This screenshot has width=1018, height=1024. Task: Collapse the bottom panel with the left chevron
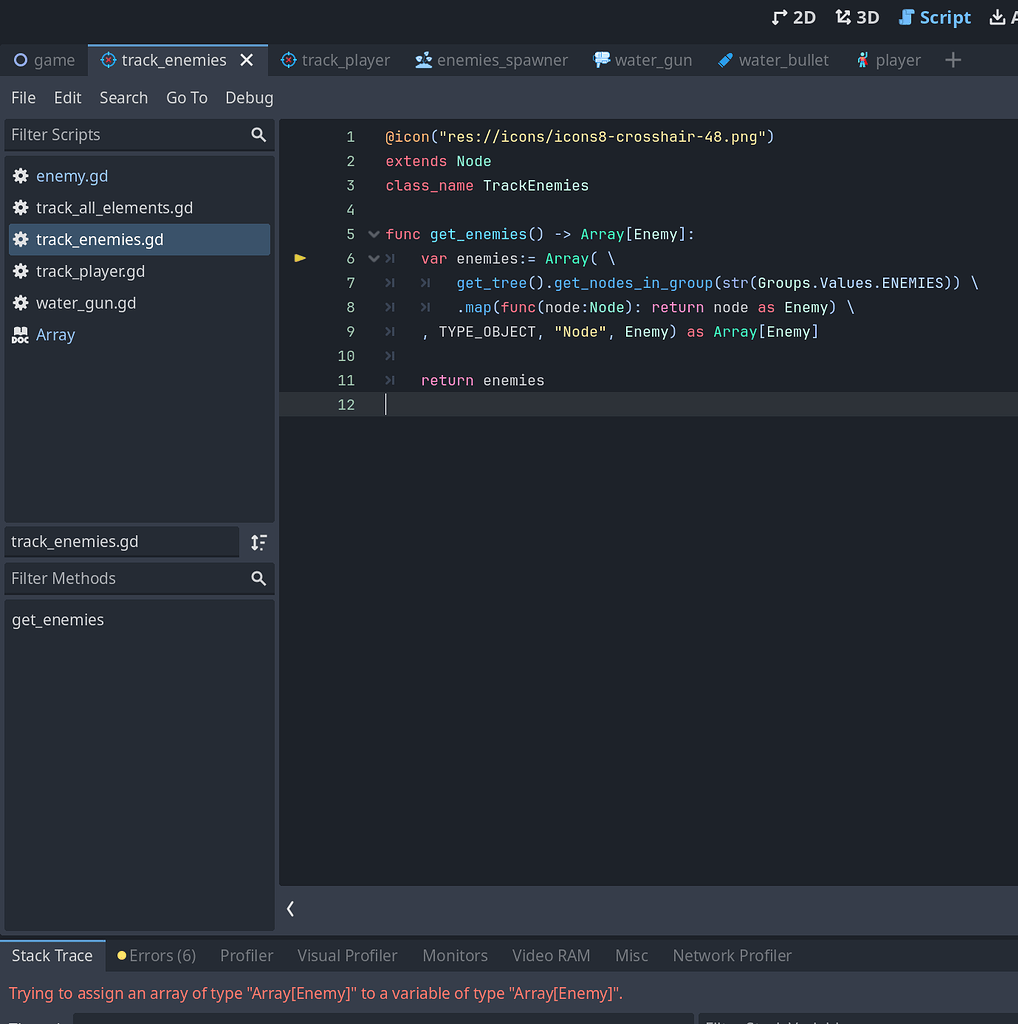pyautogui.click(x=290, y=908)
